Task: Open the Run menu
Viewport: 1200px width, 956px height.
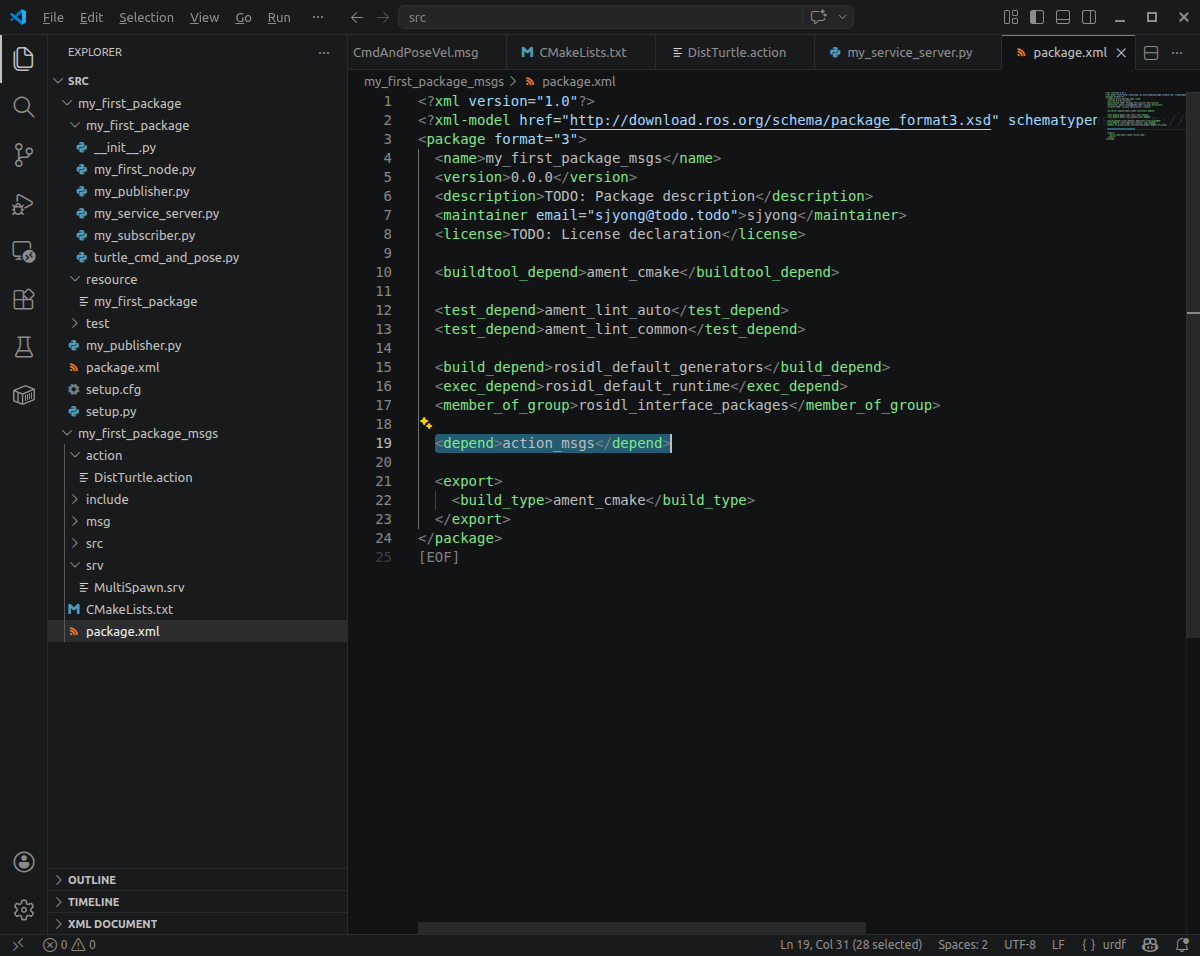Action: [x=279, y=17]
